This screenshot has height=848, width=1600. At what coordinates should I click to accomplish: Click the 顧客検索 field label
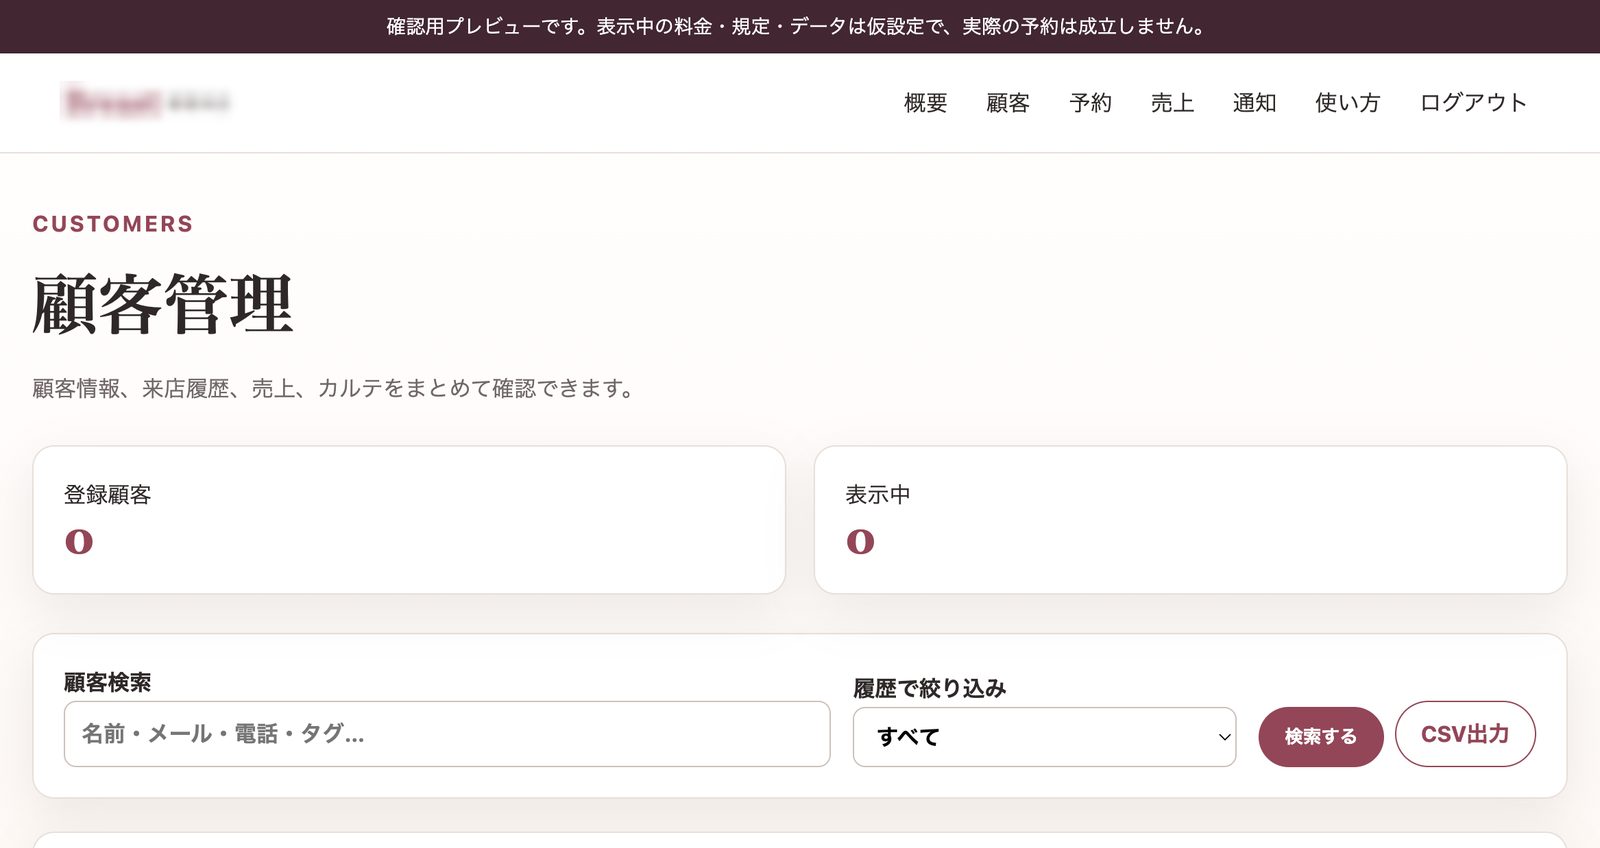[108, 682]
